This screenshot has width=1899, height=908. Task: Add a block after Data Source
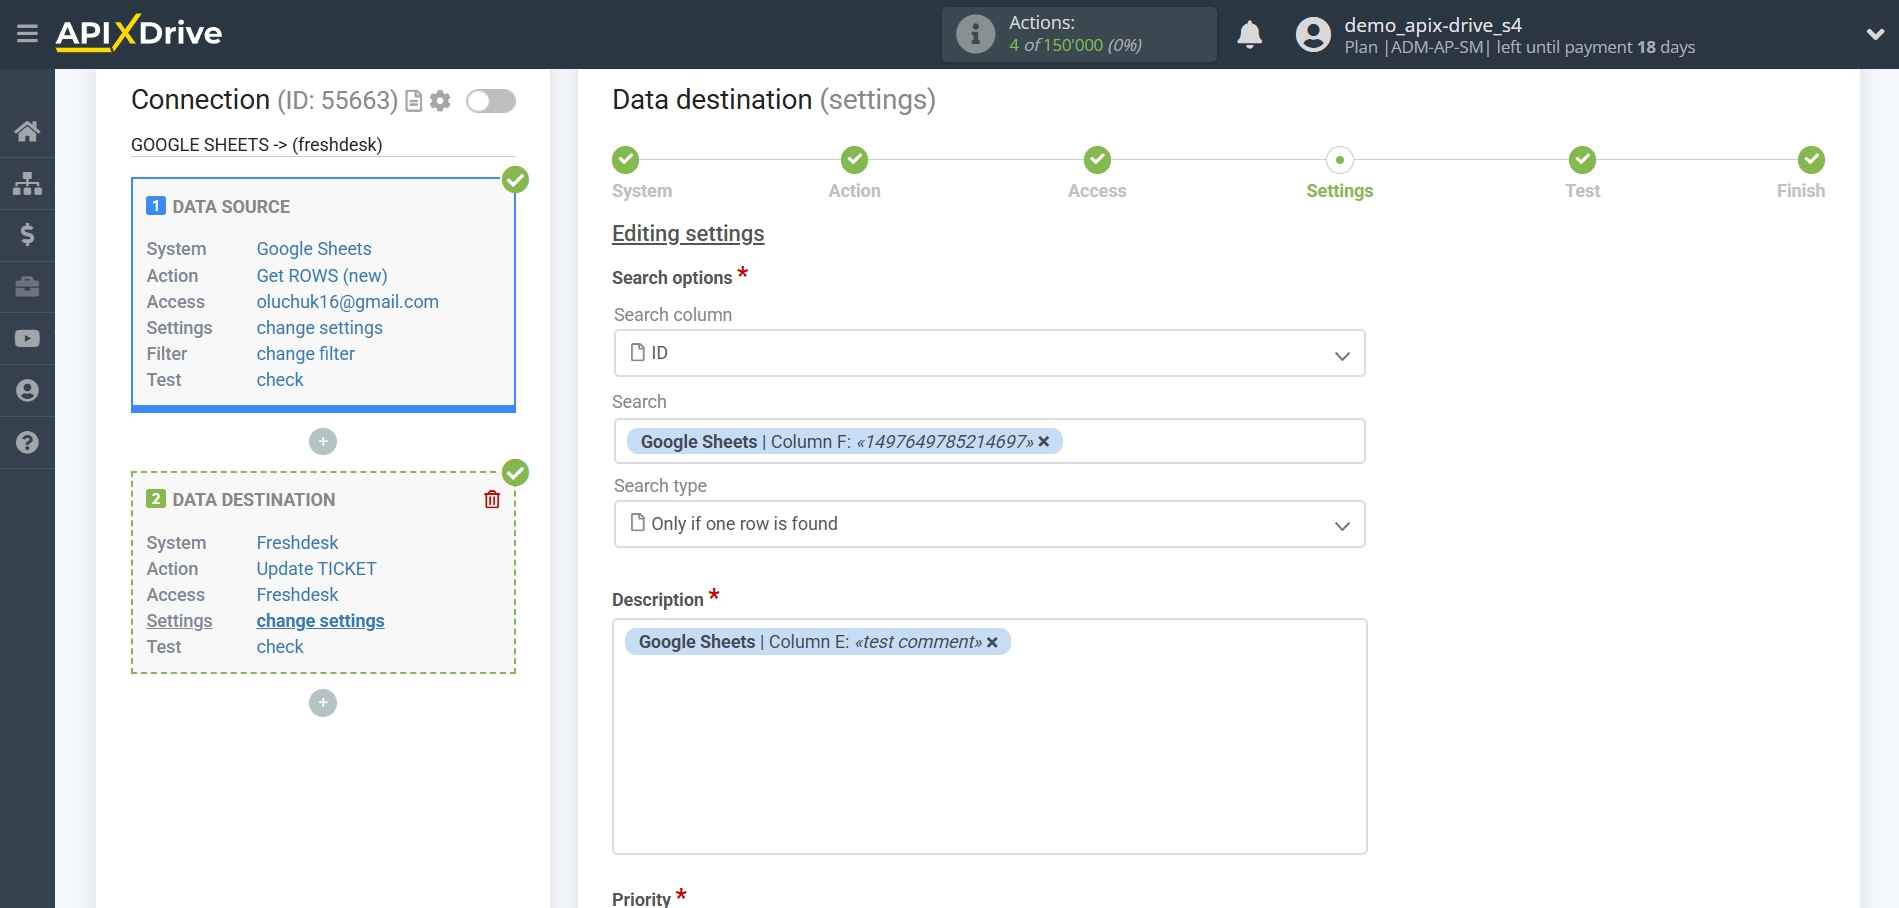coord(323,441)
